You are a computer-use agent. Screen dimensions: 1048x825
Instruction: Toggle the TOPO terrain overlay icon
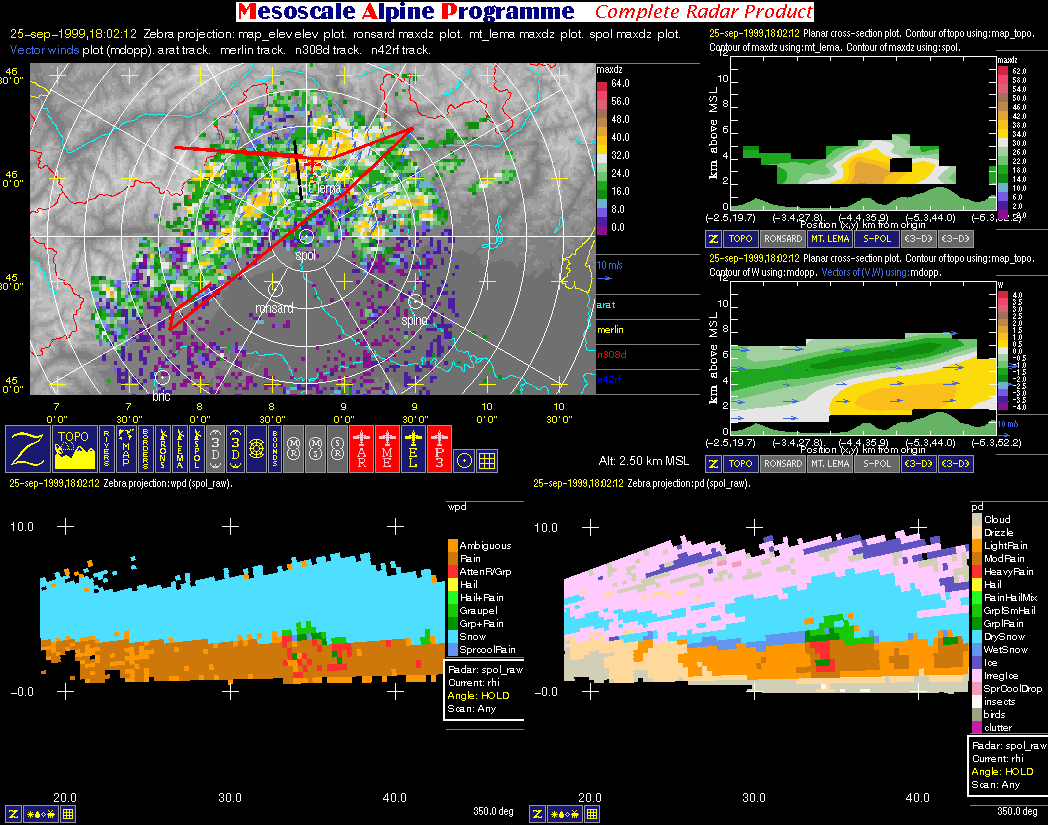coord(76,449)
